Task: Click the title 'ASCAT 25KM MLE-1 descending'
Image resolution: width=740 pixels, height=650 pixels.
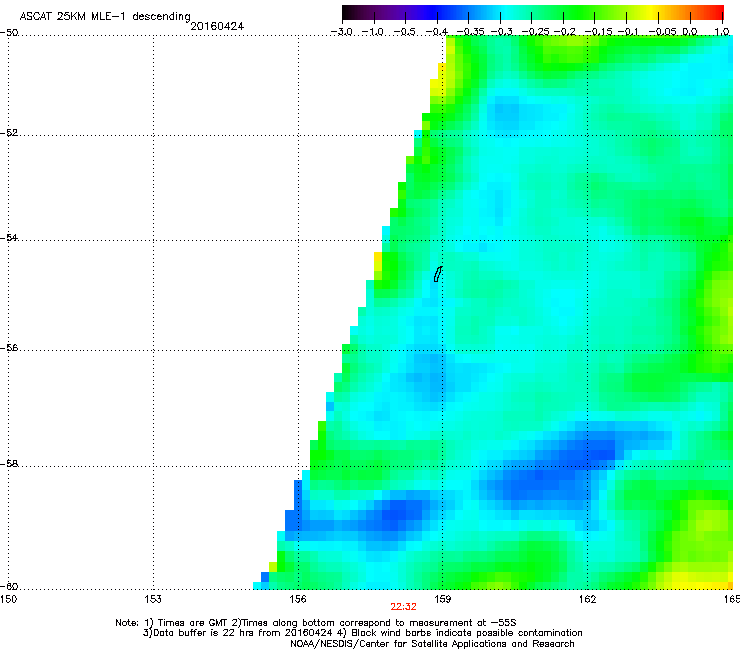Action: [105, 16]
